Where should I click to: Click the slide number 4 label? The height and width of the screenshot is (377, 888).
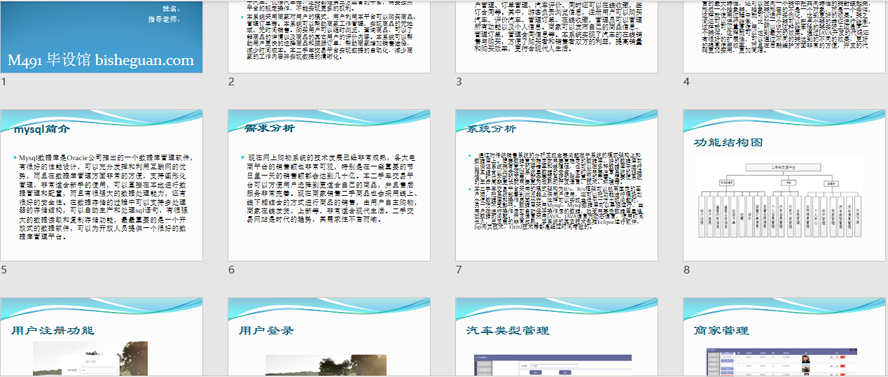pyautogui.click(x=686, y=82)
